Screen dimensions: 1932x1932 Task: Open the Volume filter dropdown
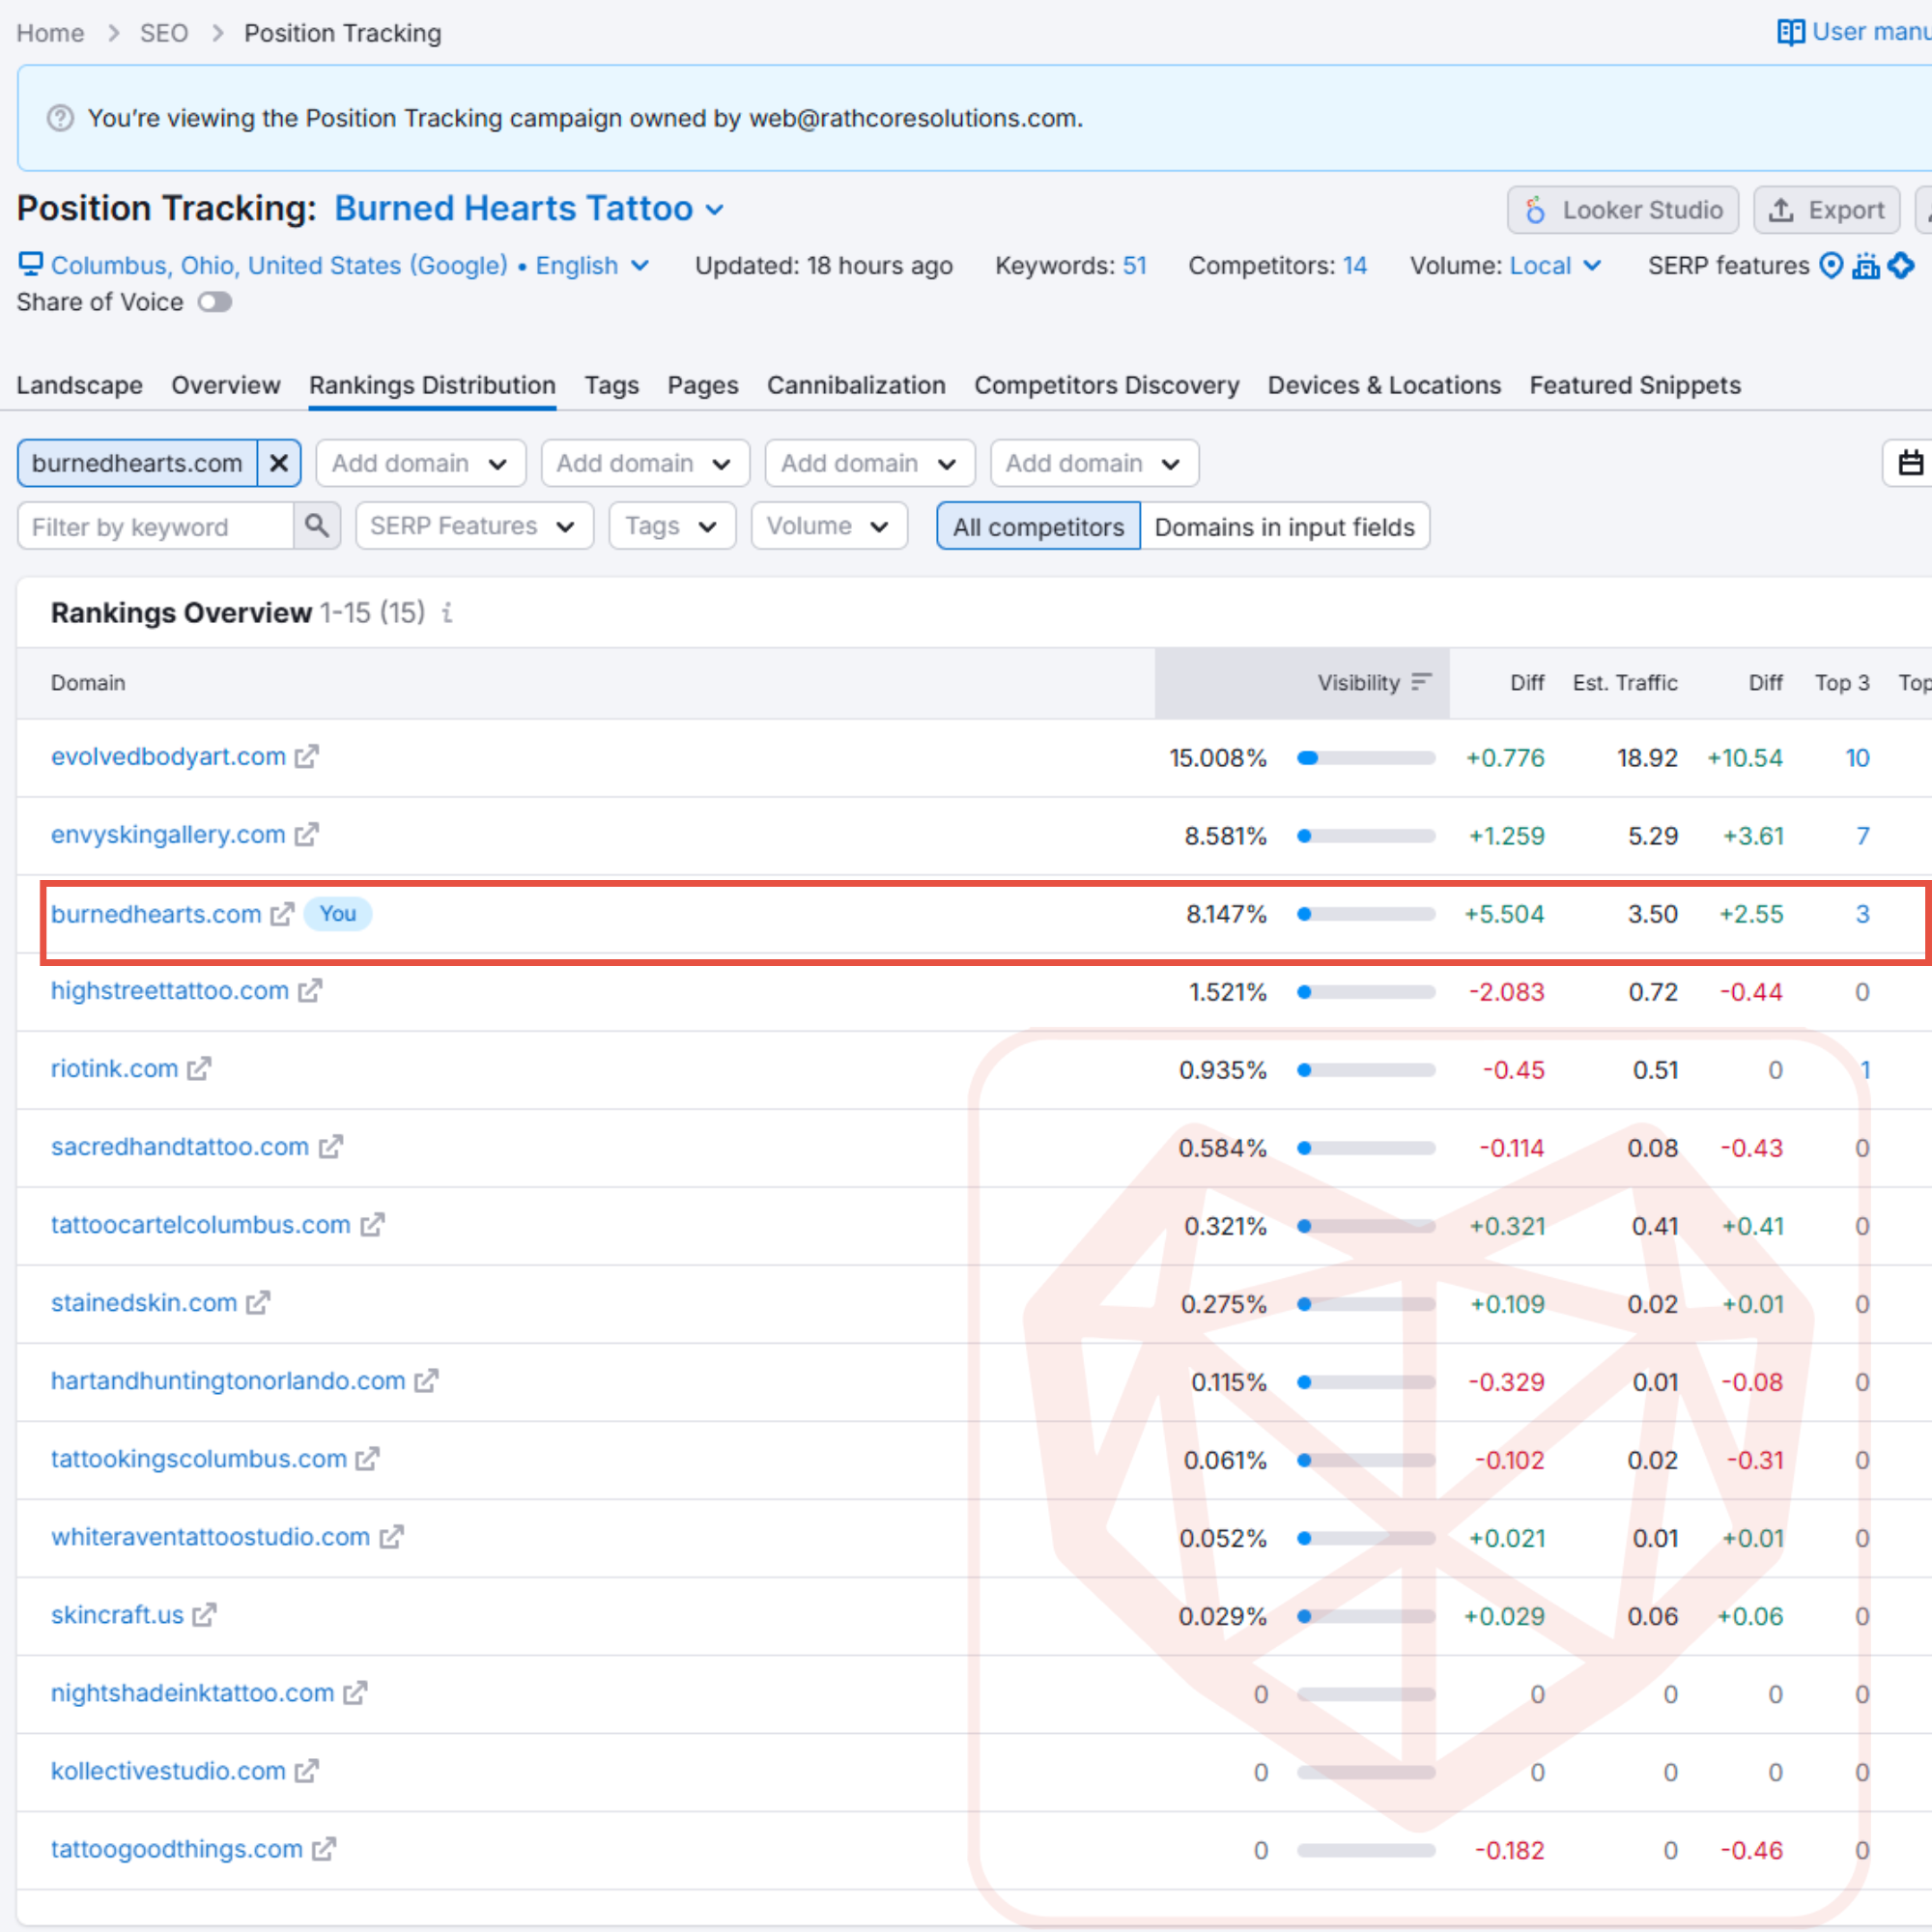click(828, 526)
